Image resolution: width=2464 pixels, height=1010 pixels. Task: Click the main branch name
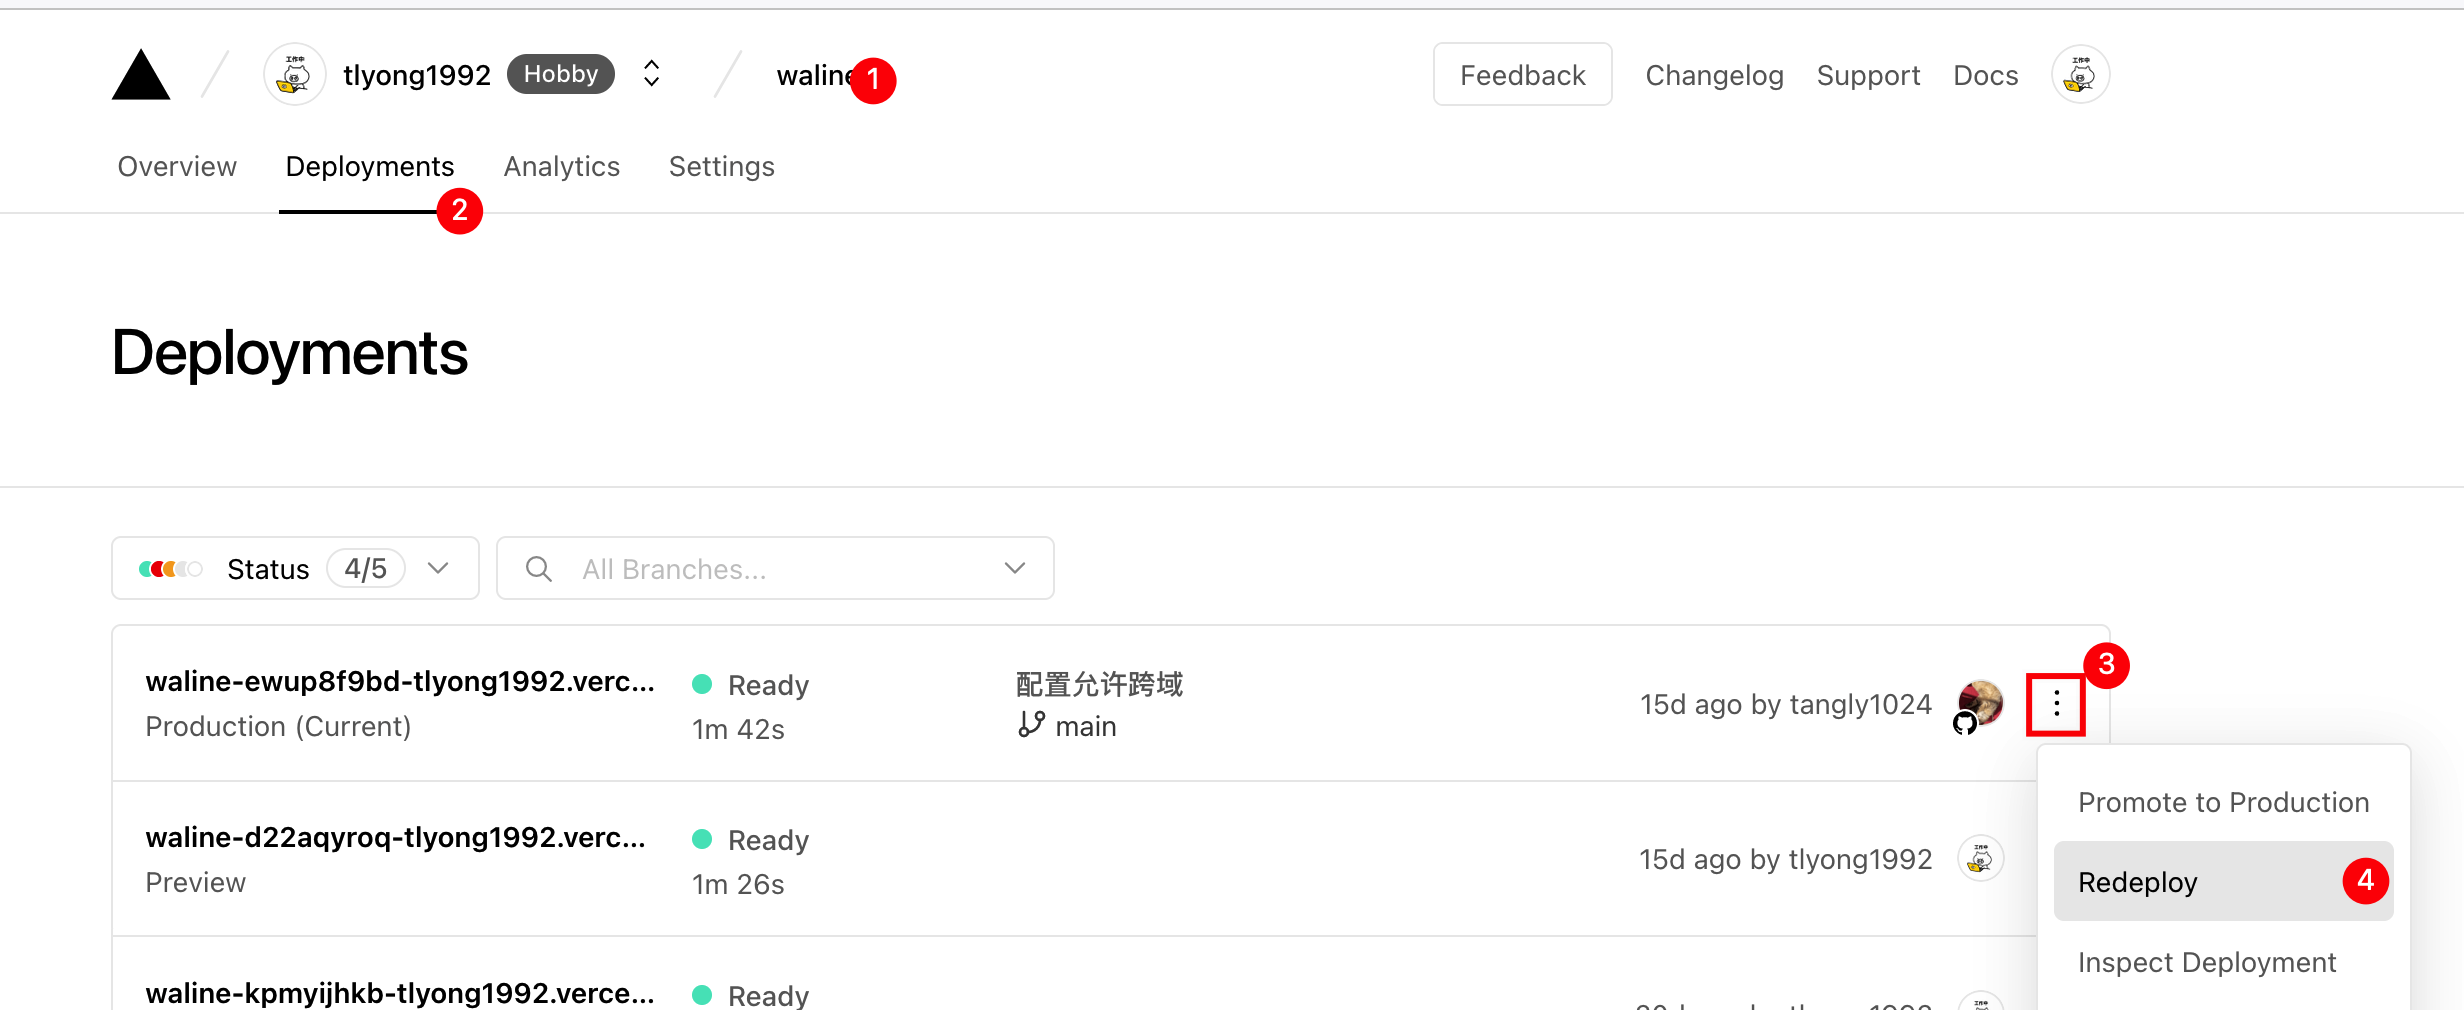tap(1085, 726)
